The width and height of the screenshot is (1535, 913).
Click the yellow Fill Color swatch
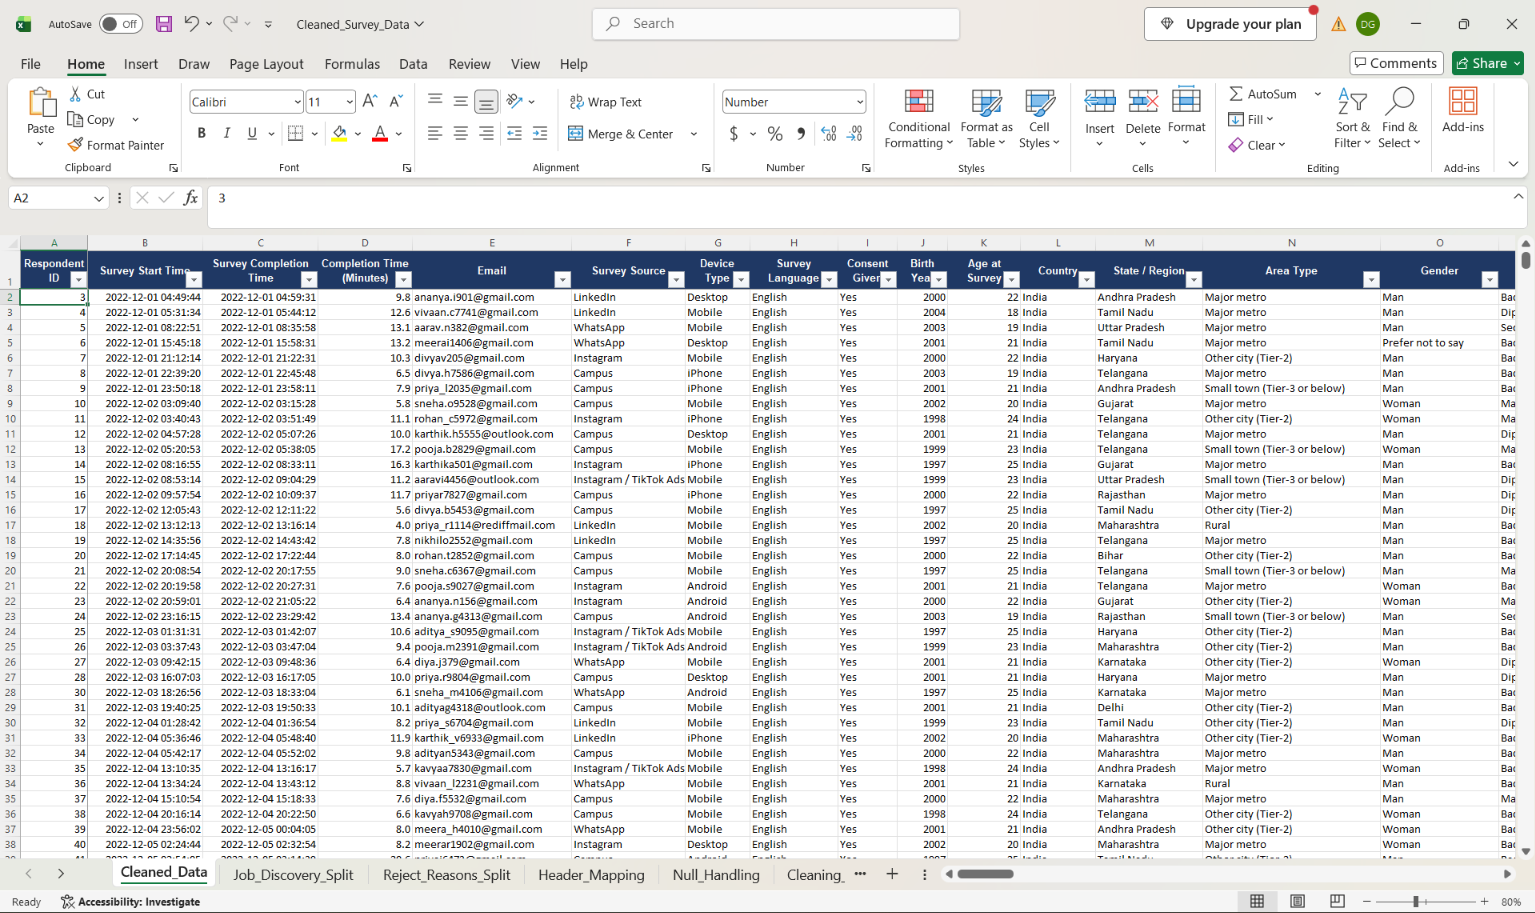340,133
